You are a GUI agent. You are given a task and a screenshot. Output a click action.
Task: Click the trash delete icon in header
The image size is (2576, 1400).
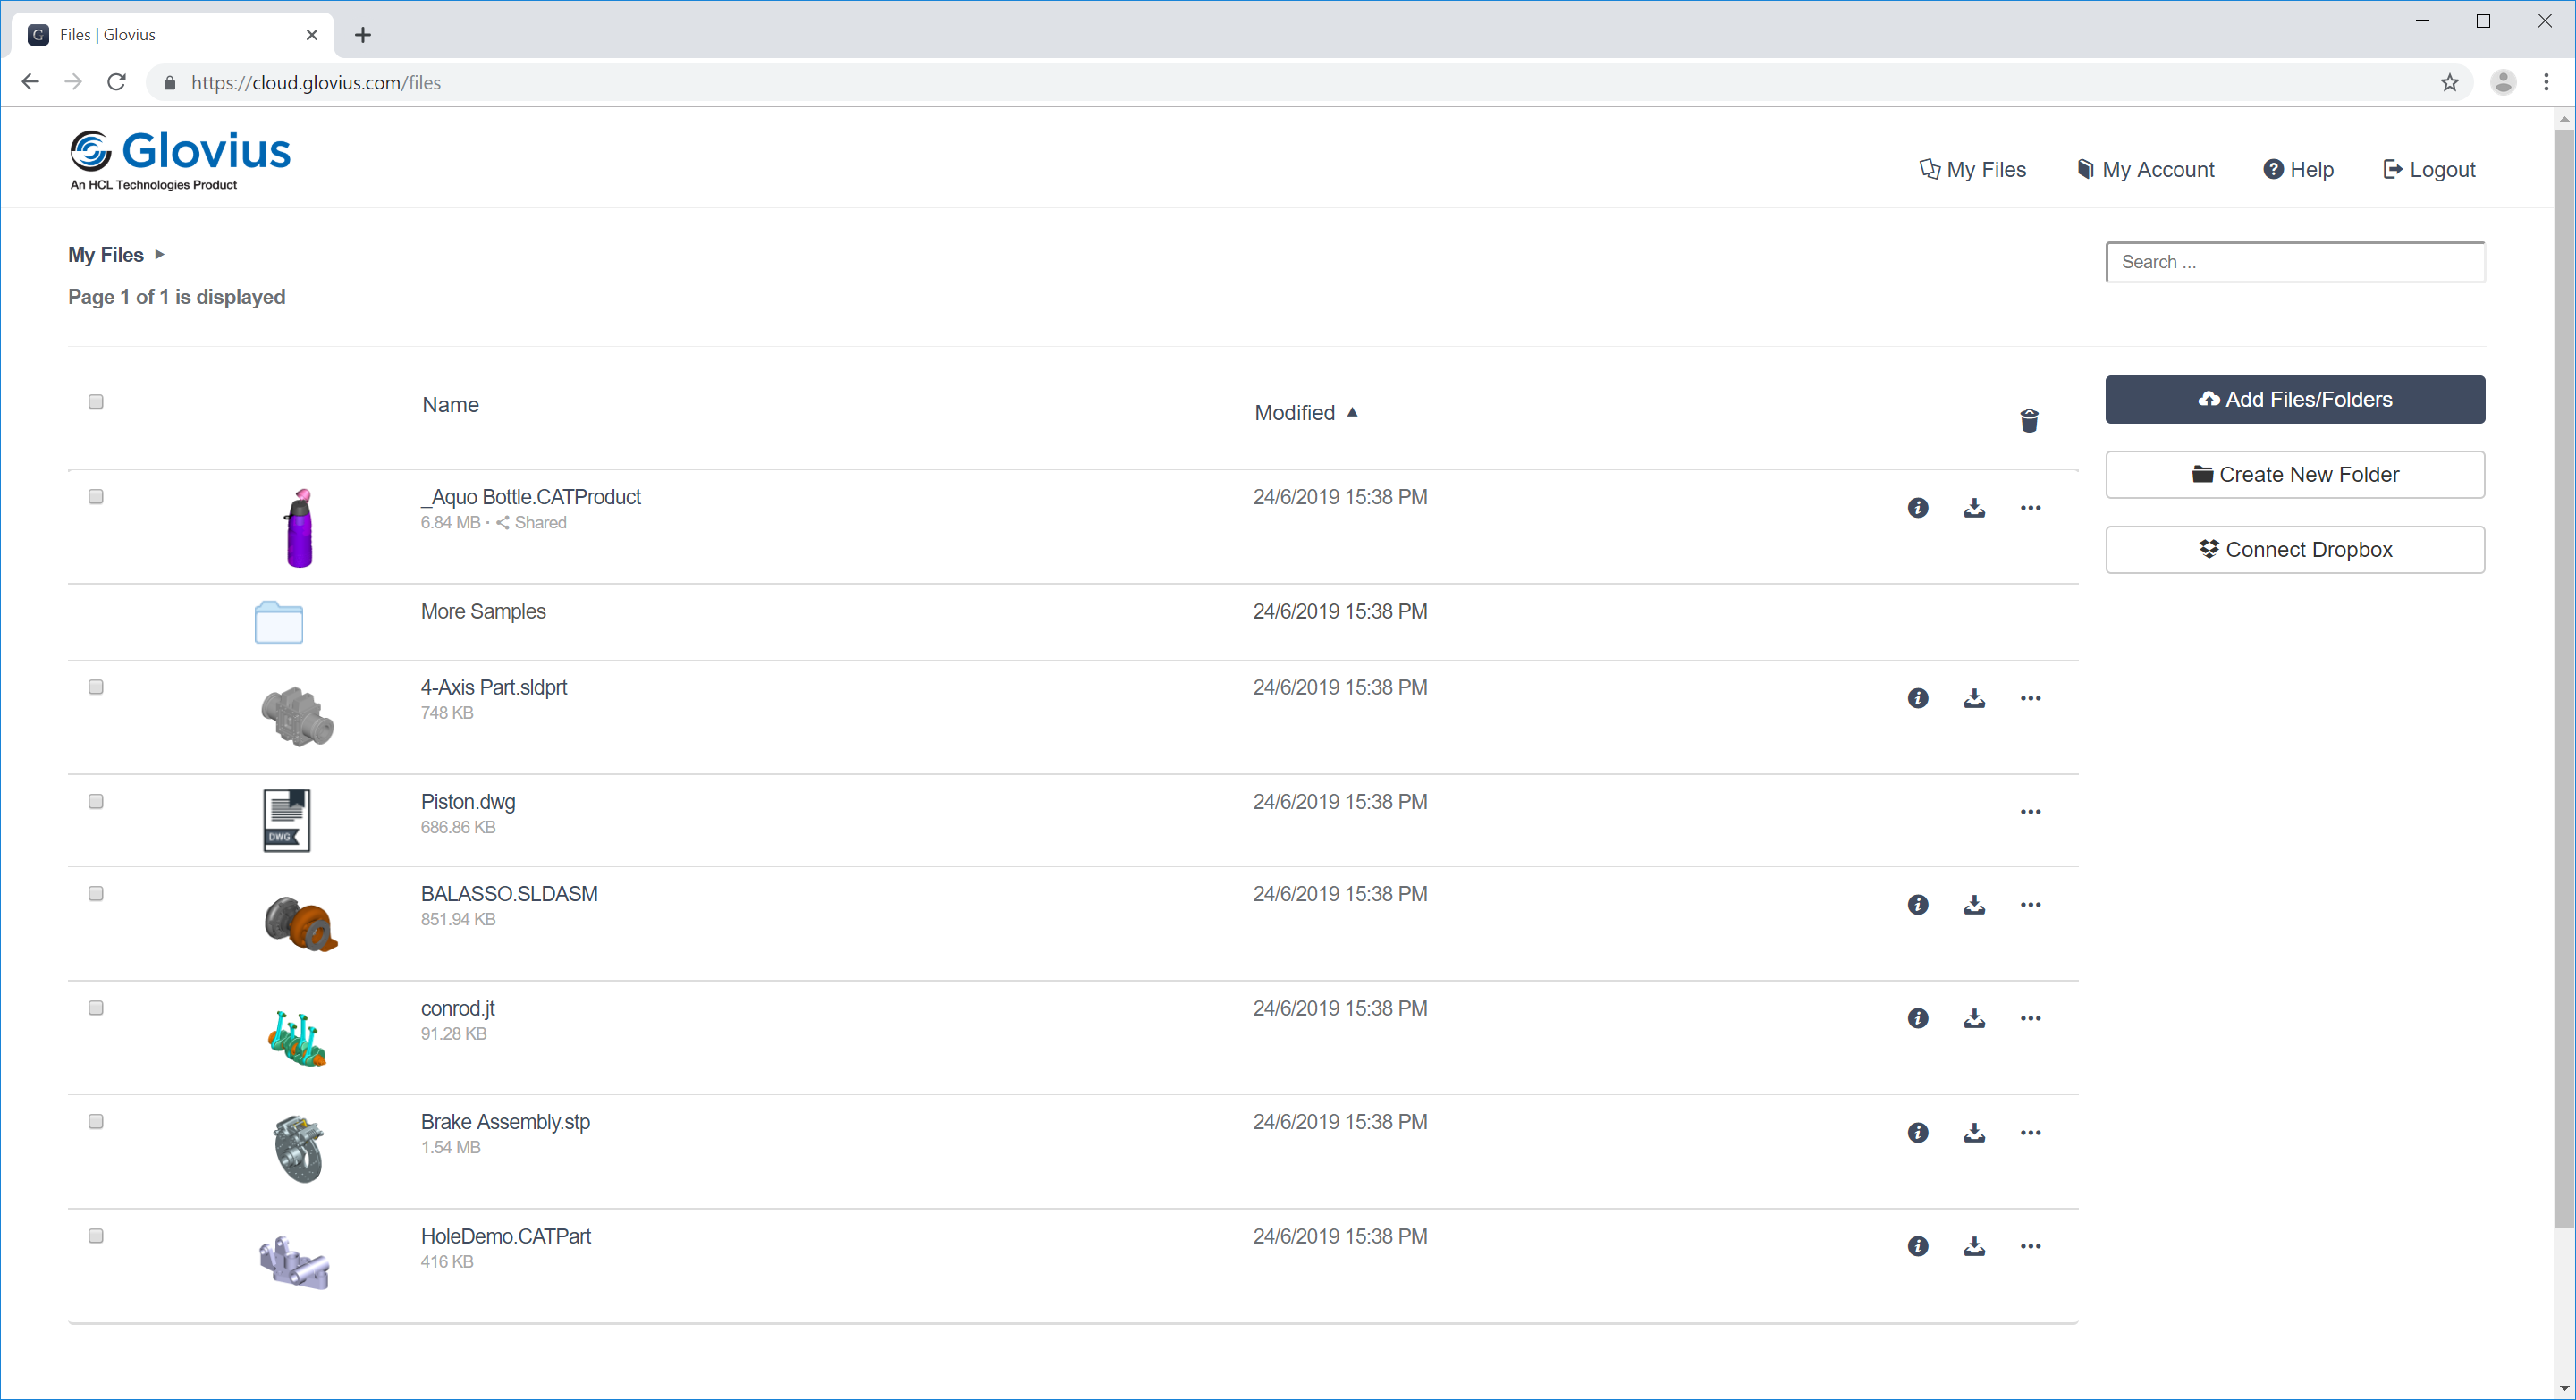(x=2029, y=421)
